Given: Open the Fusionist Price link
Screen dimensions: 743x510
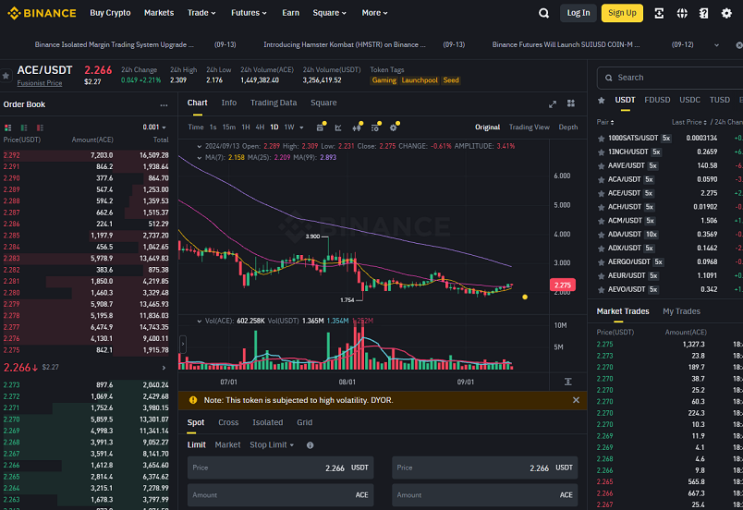Looking at the screenshot, I should 39,83.
